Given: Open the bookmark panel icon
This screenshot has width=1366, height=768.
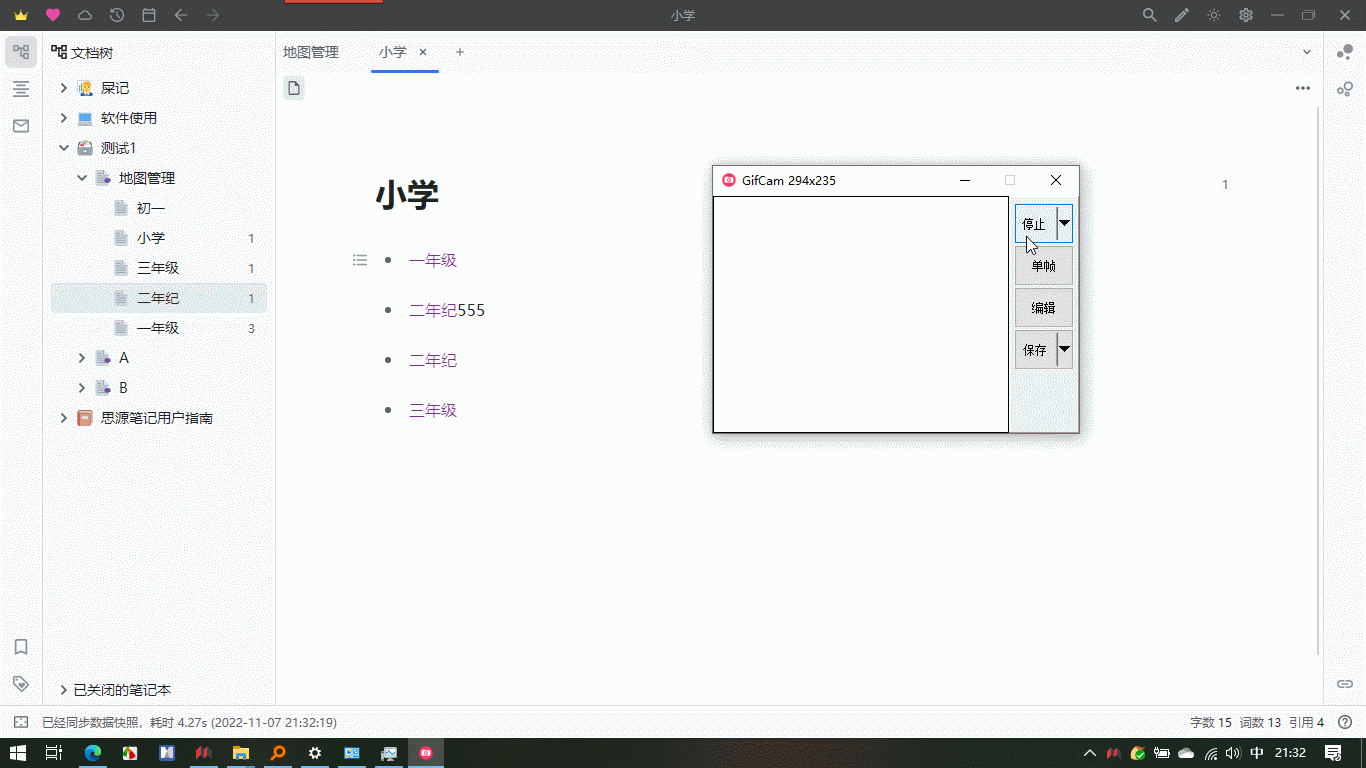Looking at the screenshot, I should [x=21, y=647].
